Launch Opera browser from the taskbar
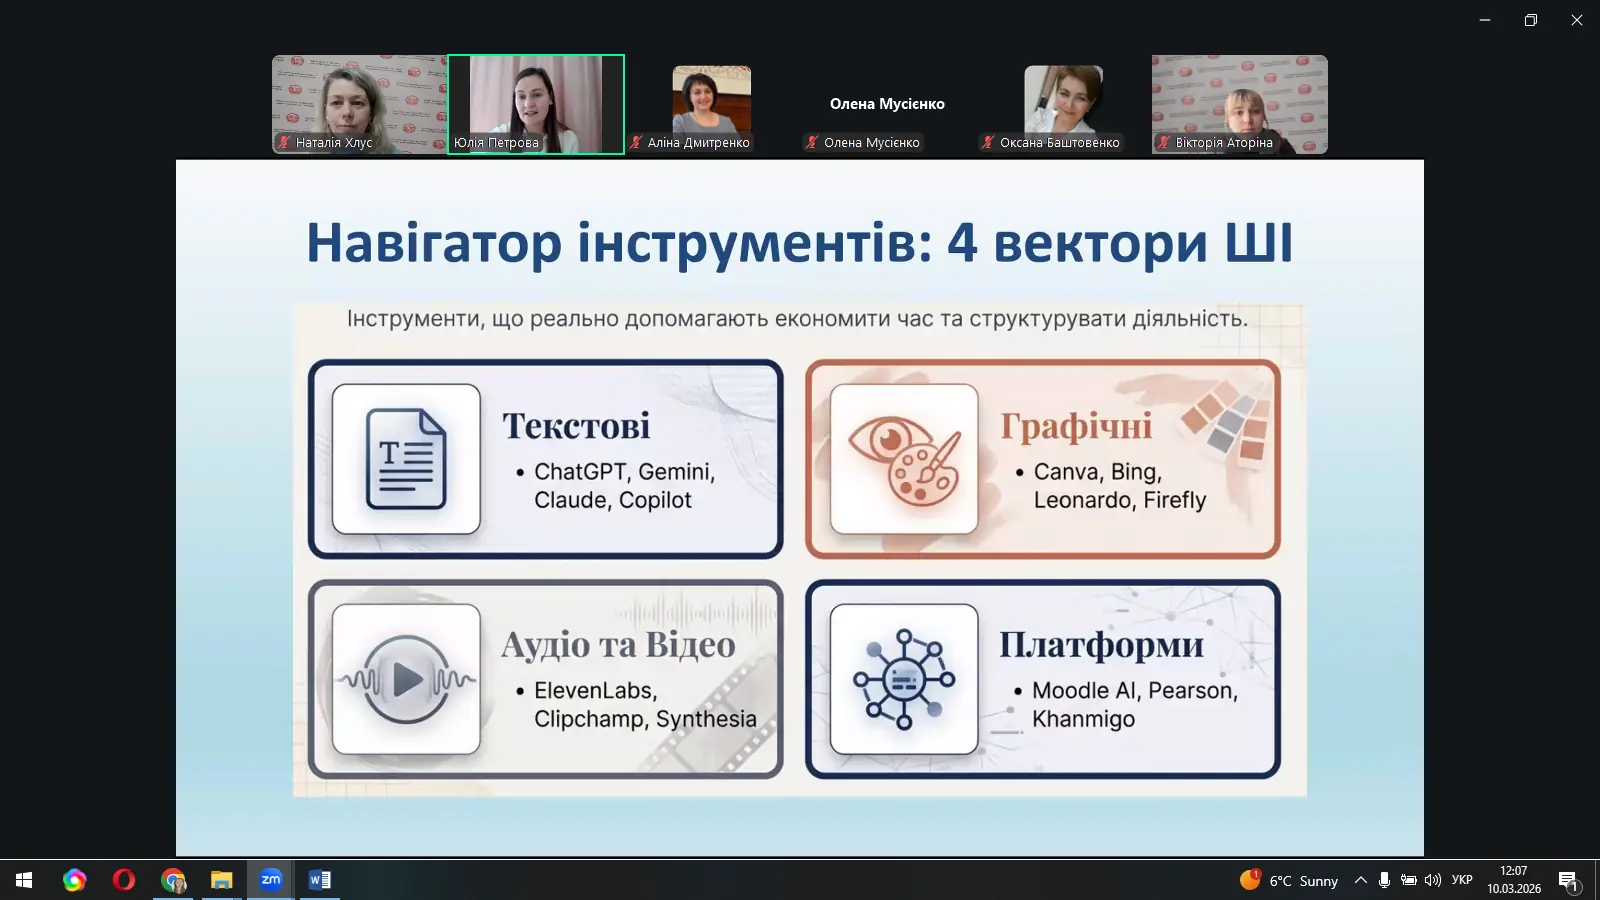 coord(124,880)
